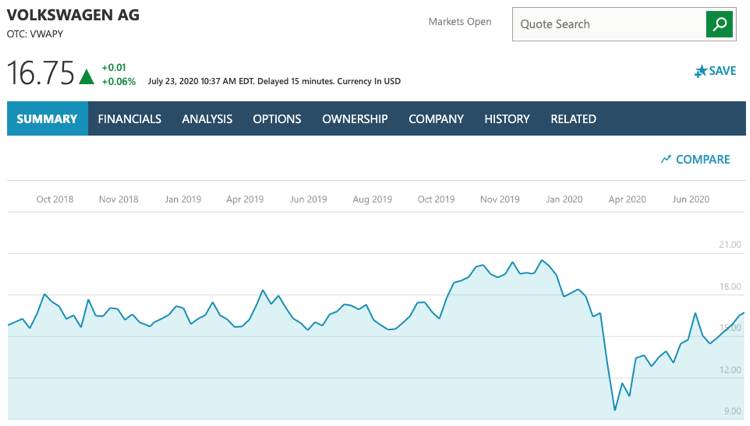Select Oct 2019 on chart timeline
The width and height of the screenshot is (750, 426).
click(436, 199)
